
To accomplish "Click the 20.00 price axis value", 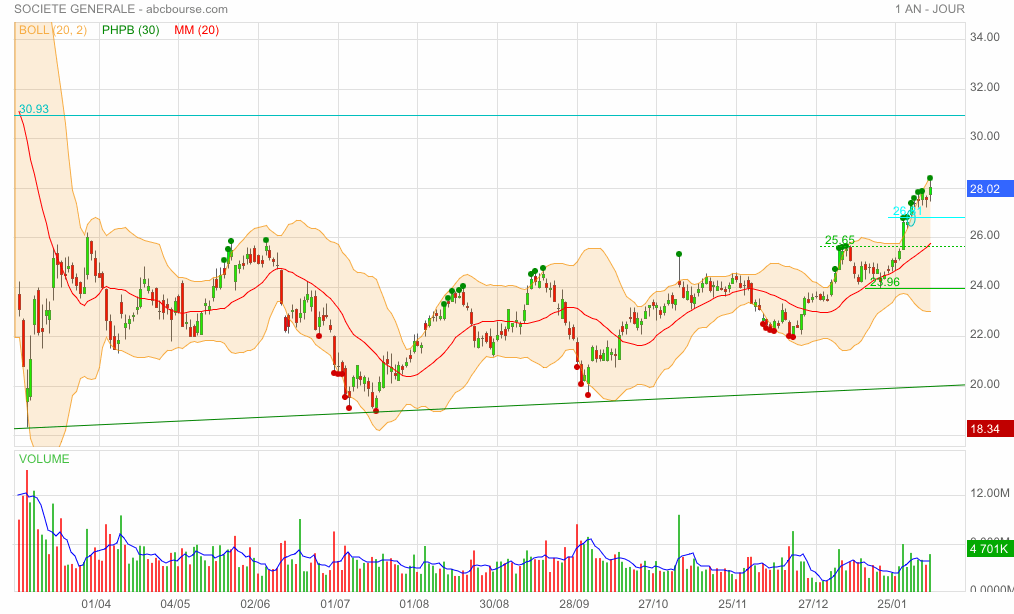I will pos(985,384).
